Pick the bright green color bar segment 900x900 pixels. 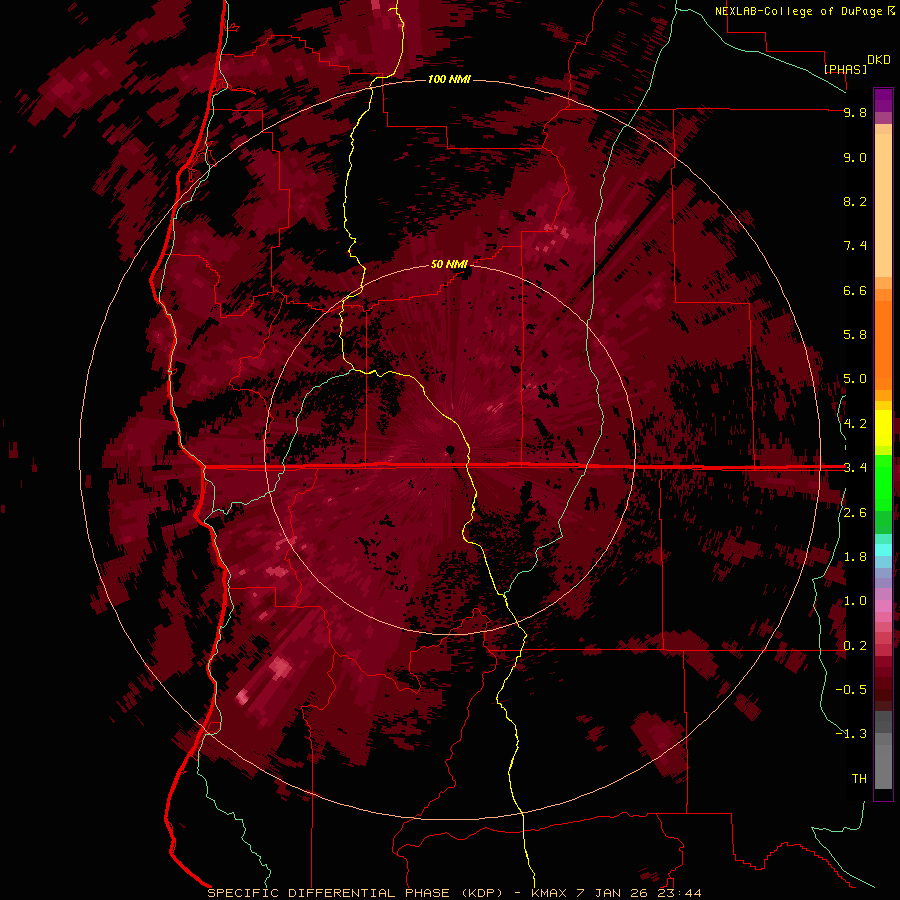tap(883, 482)
